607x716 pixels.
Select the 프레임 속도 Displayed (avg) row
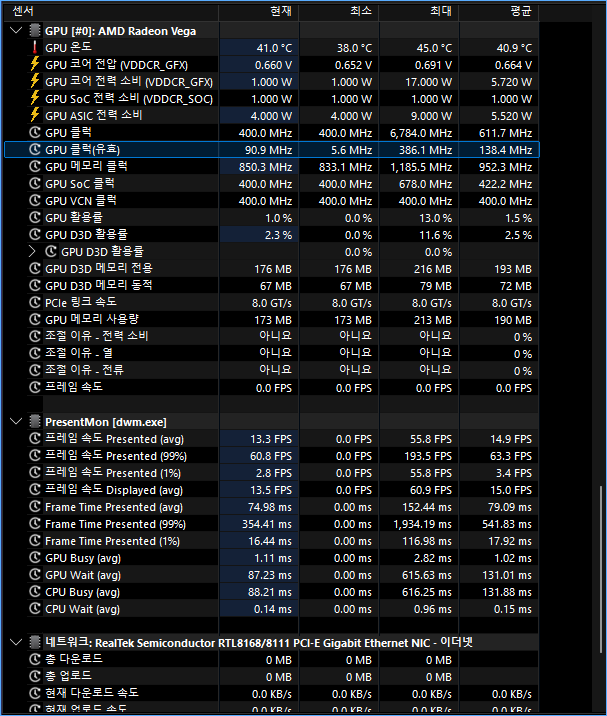coord(271,490)
